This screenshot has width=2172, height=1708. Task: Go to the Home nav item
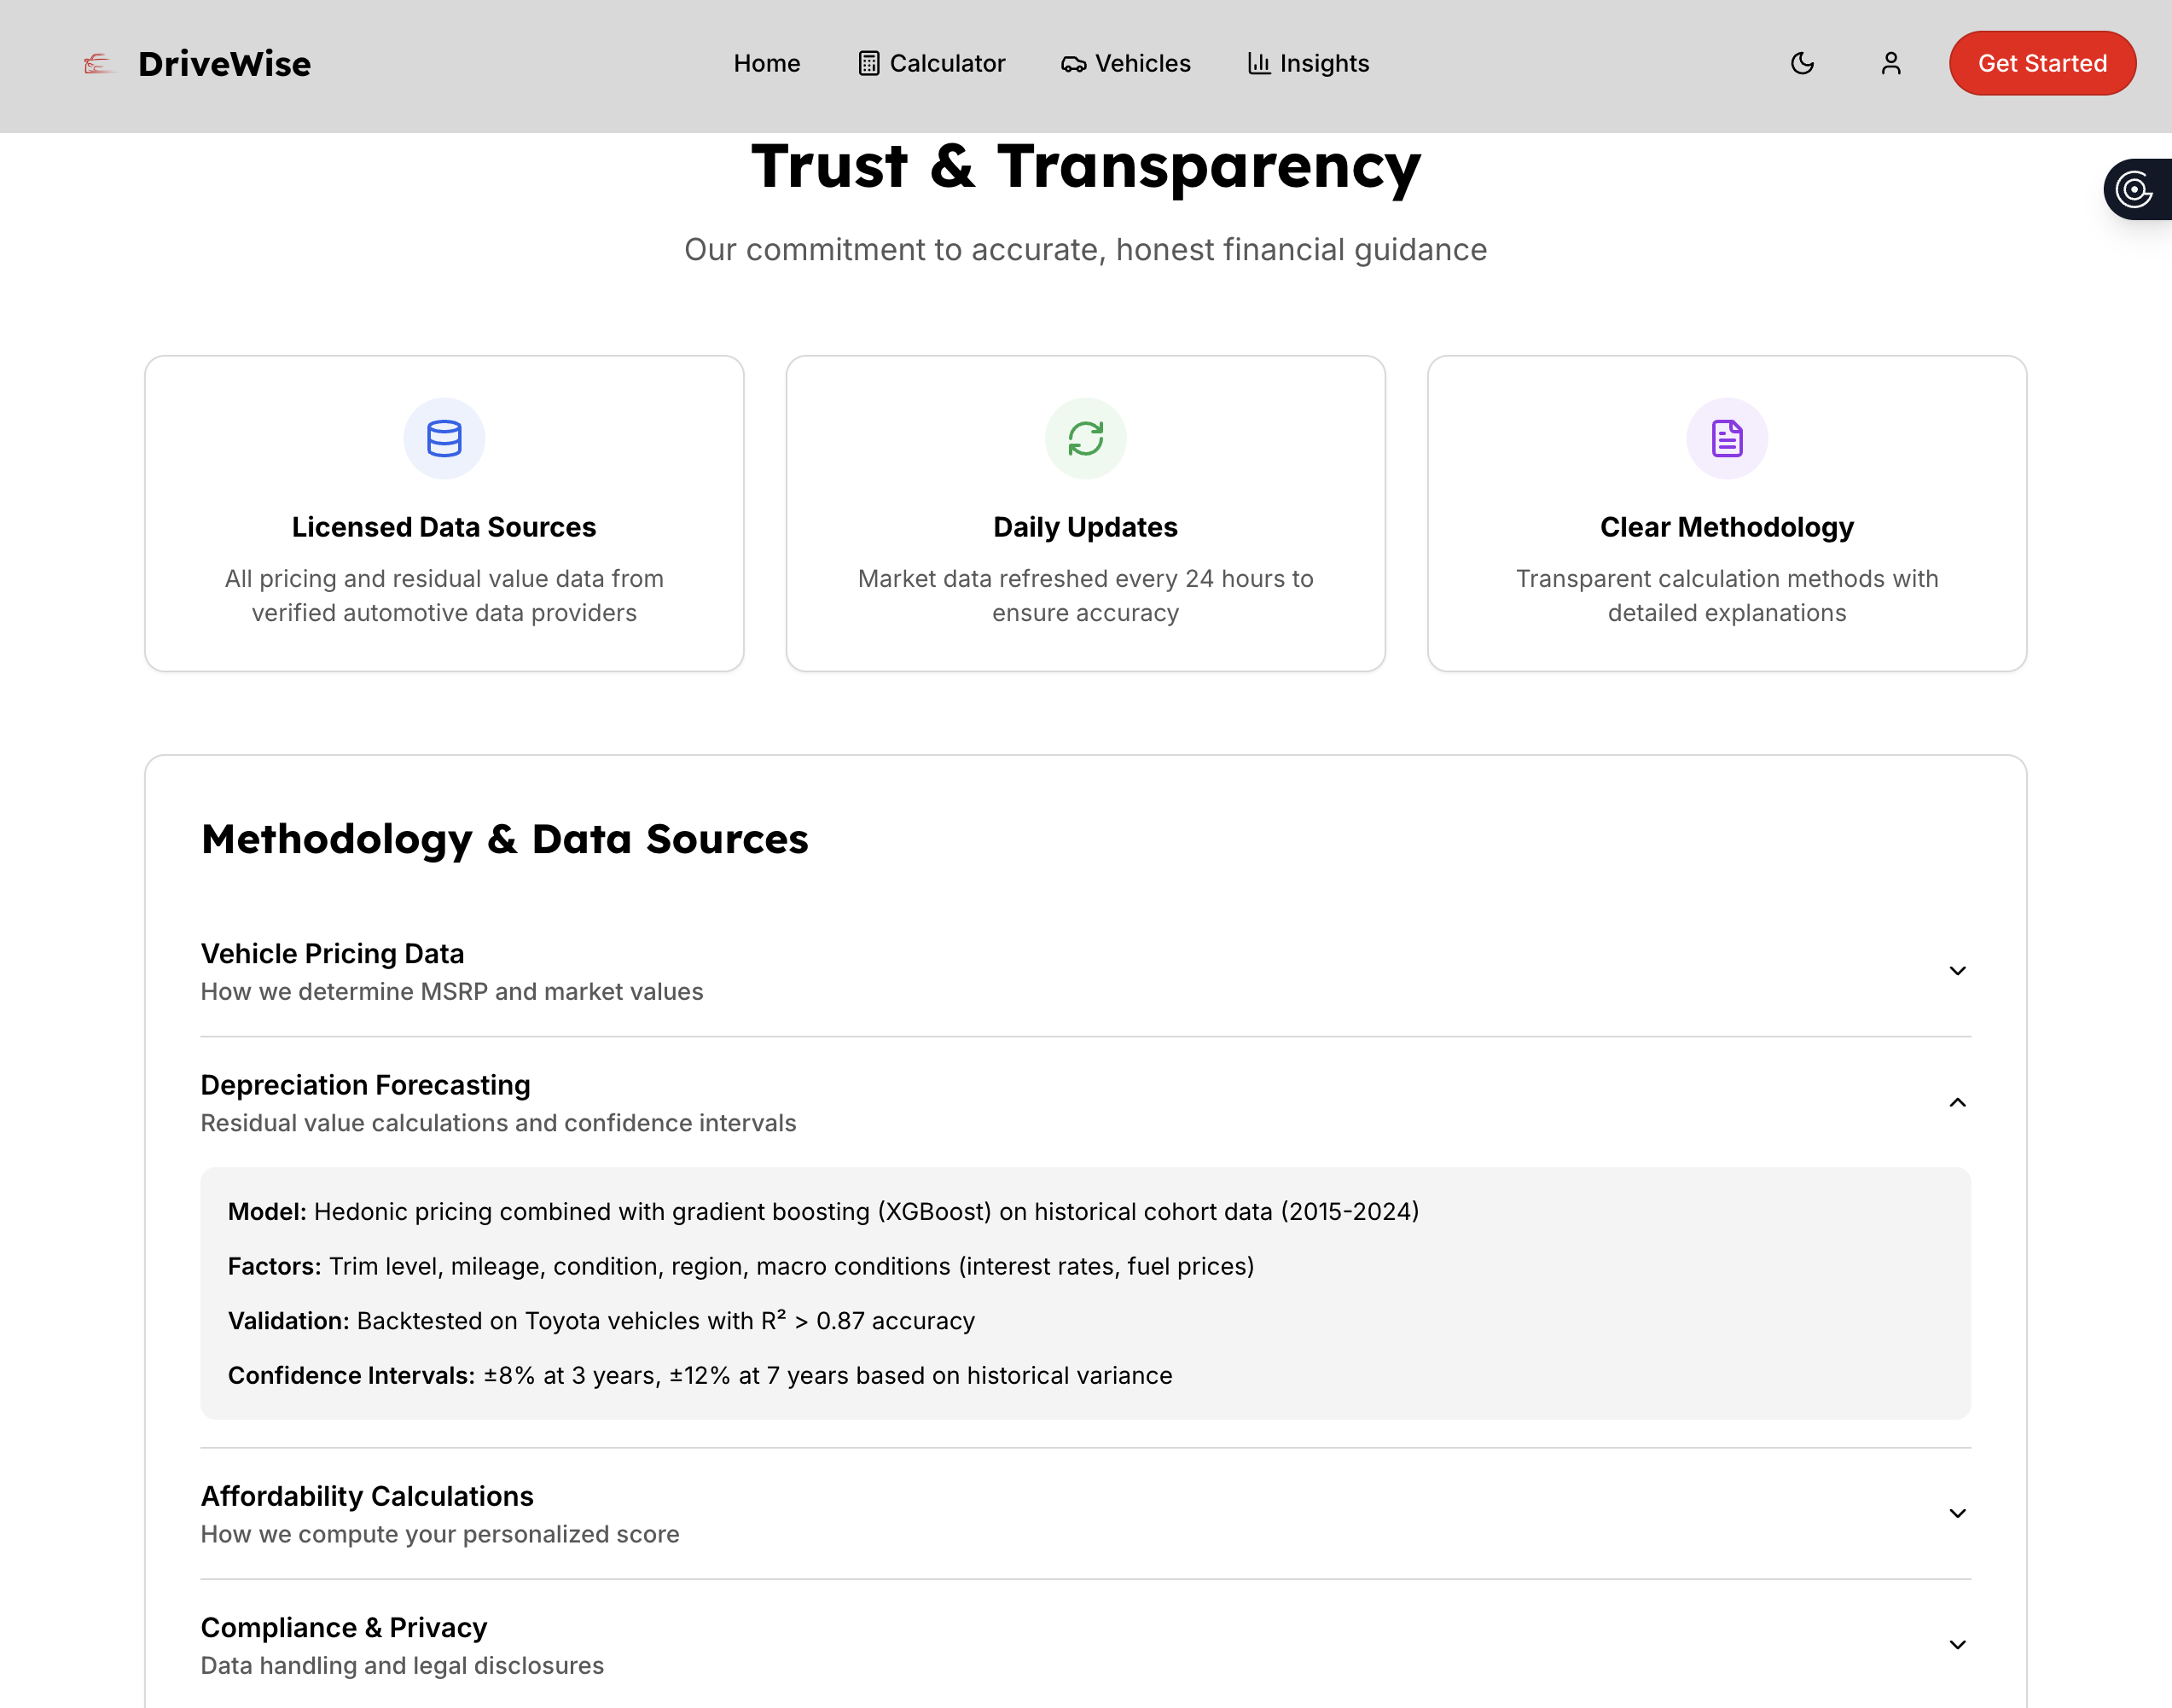[x=766, y=64]
